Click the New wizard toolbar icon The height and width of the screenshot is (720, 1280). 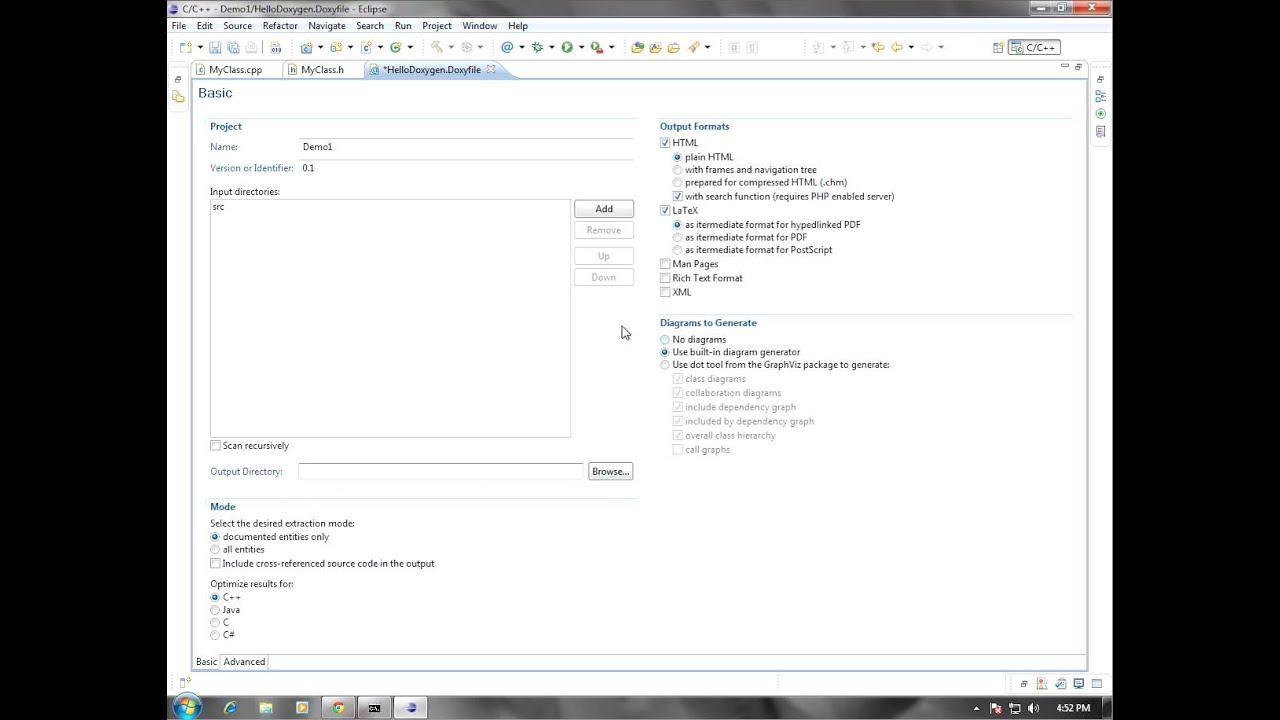185,47
